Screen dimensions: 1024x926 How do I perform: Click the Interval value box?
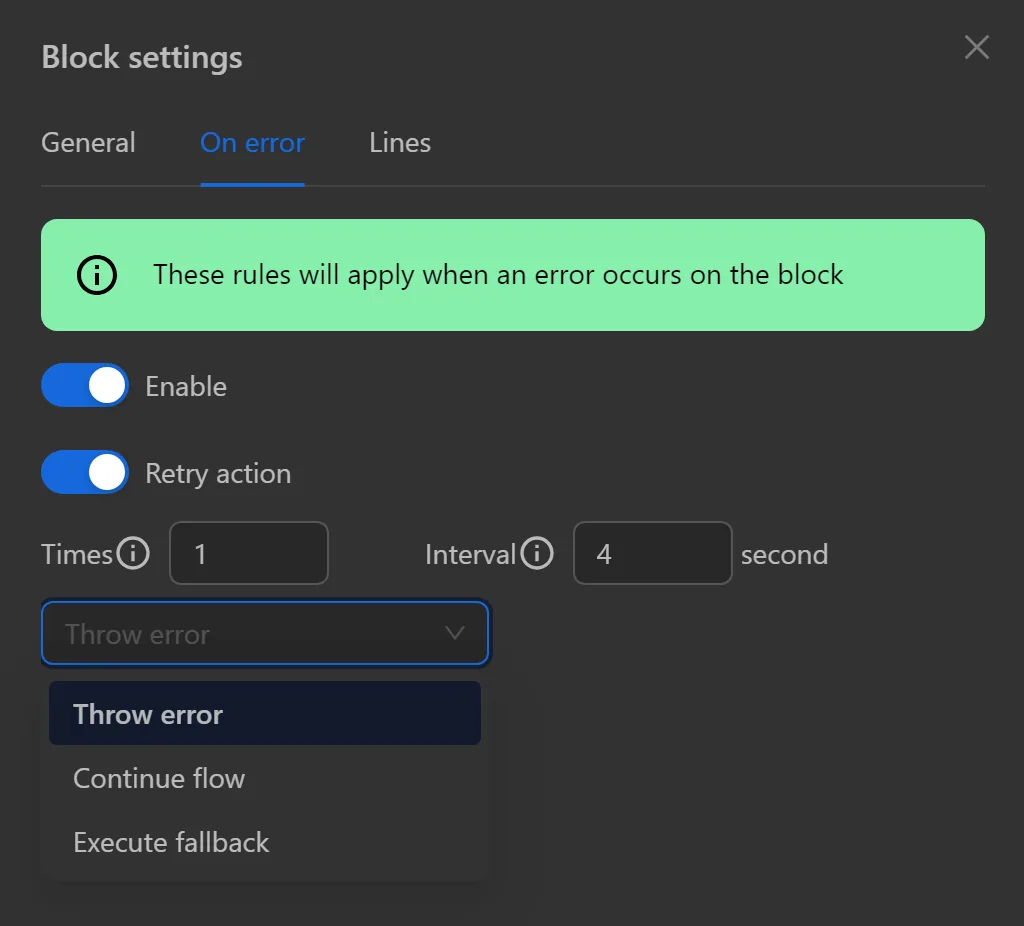pos(652,553)
